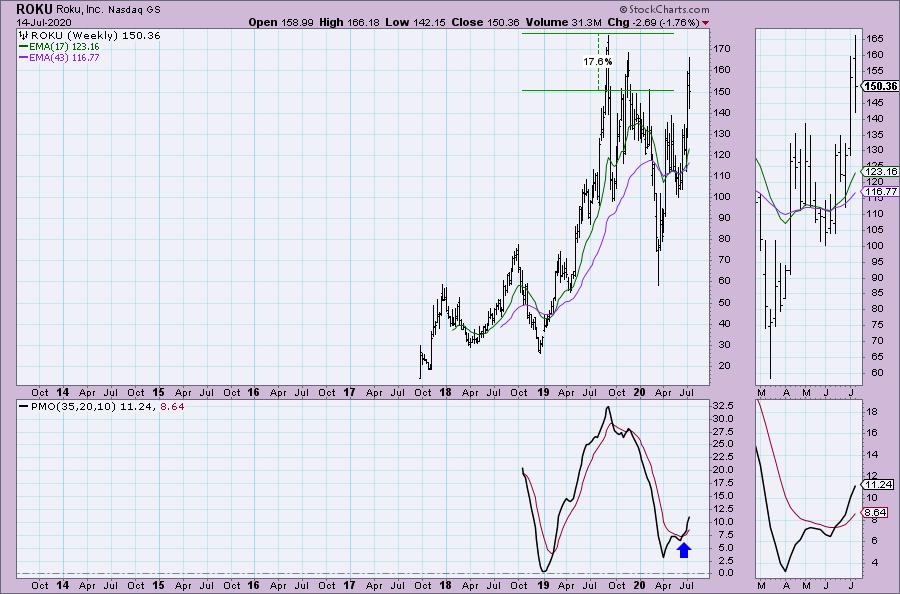This screenshot has width=900, height=594.
Task: Click the bar-style icon before ROKU (Weekly) legend
Action: (x=25, y=36)
